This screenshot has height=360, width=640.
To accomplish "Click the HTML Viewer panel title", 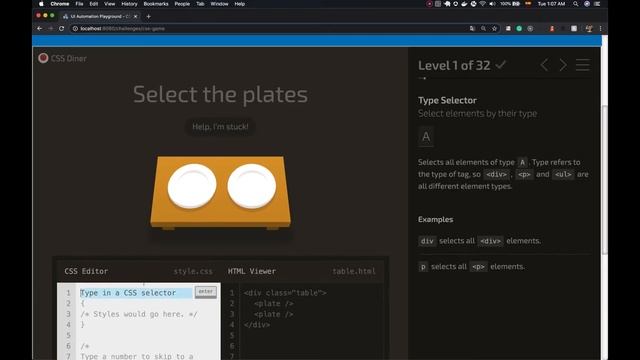I will click(x=251, y=271).
